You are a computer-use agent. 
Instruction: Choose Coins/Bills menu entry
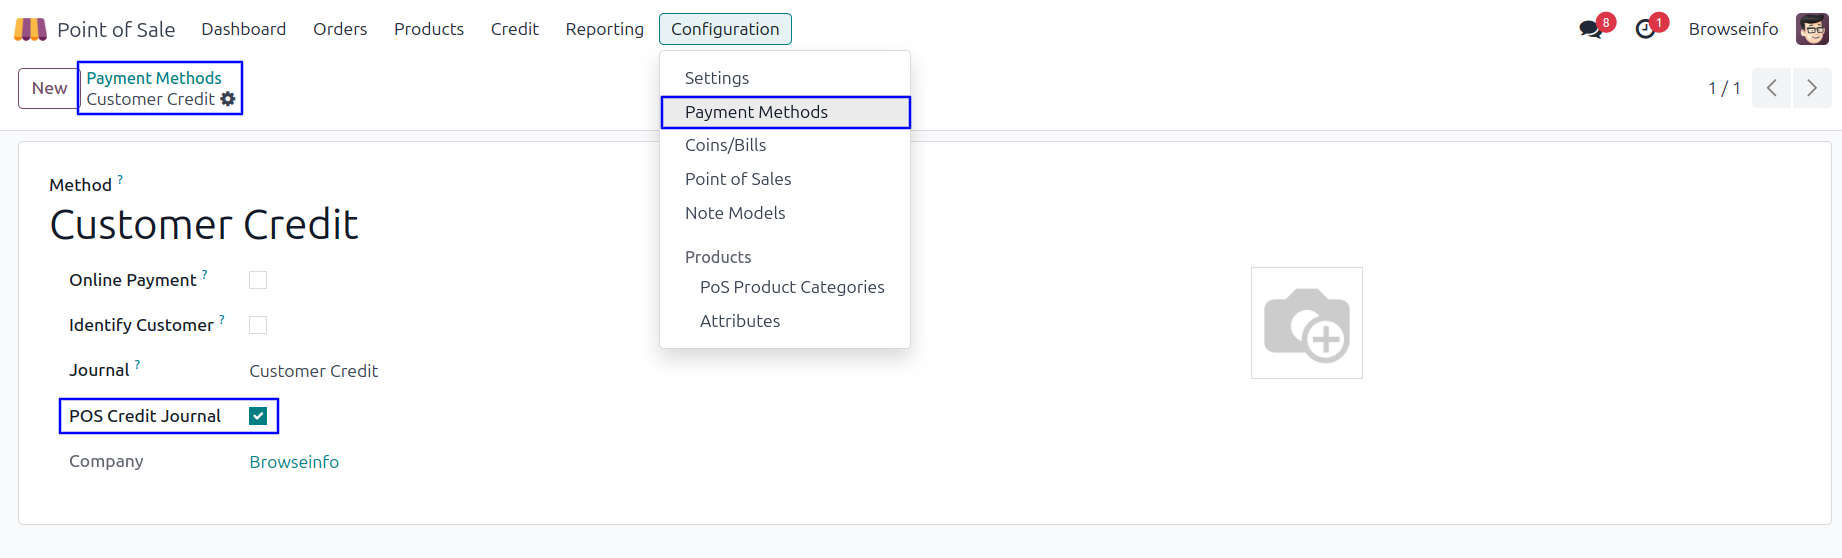click(725, 145)
